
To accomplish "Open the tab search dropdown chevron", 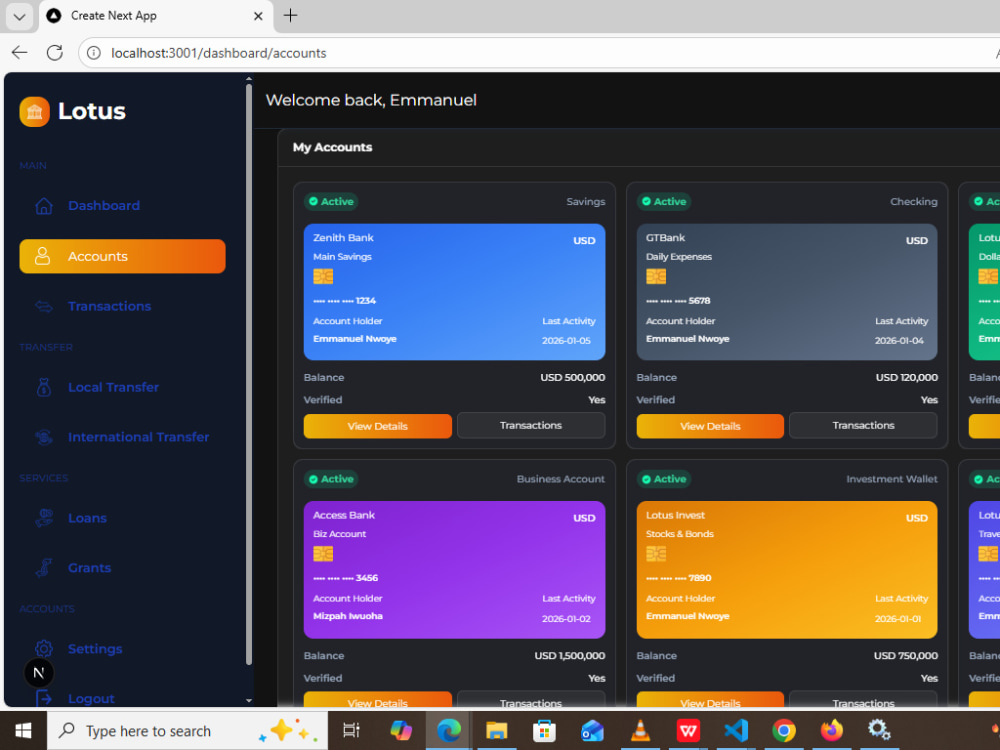I will 19,17.
